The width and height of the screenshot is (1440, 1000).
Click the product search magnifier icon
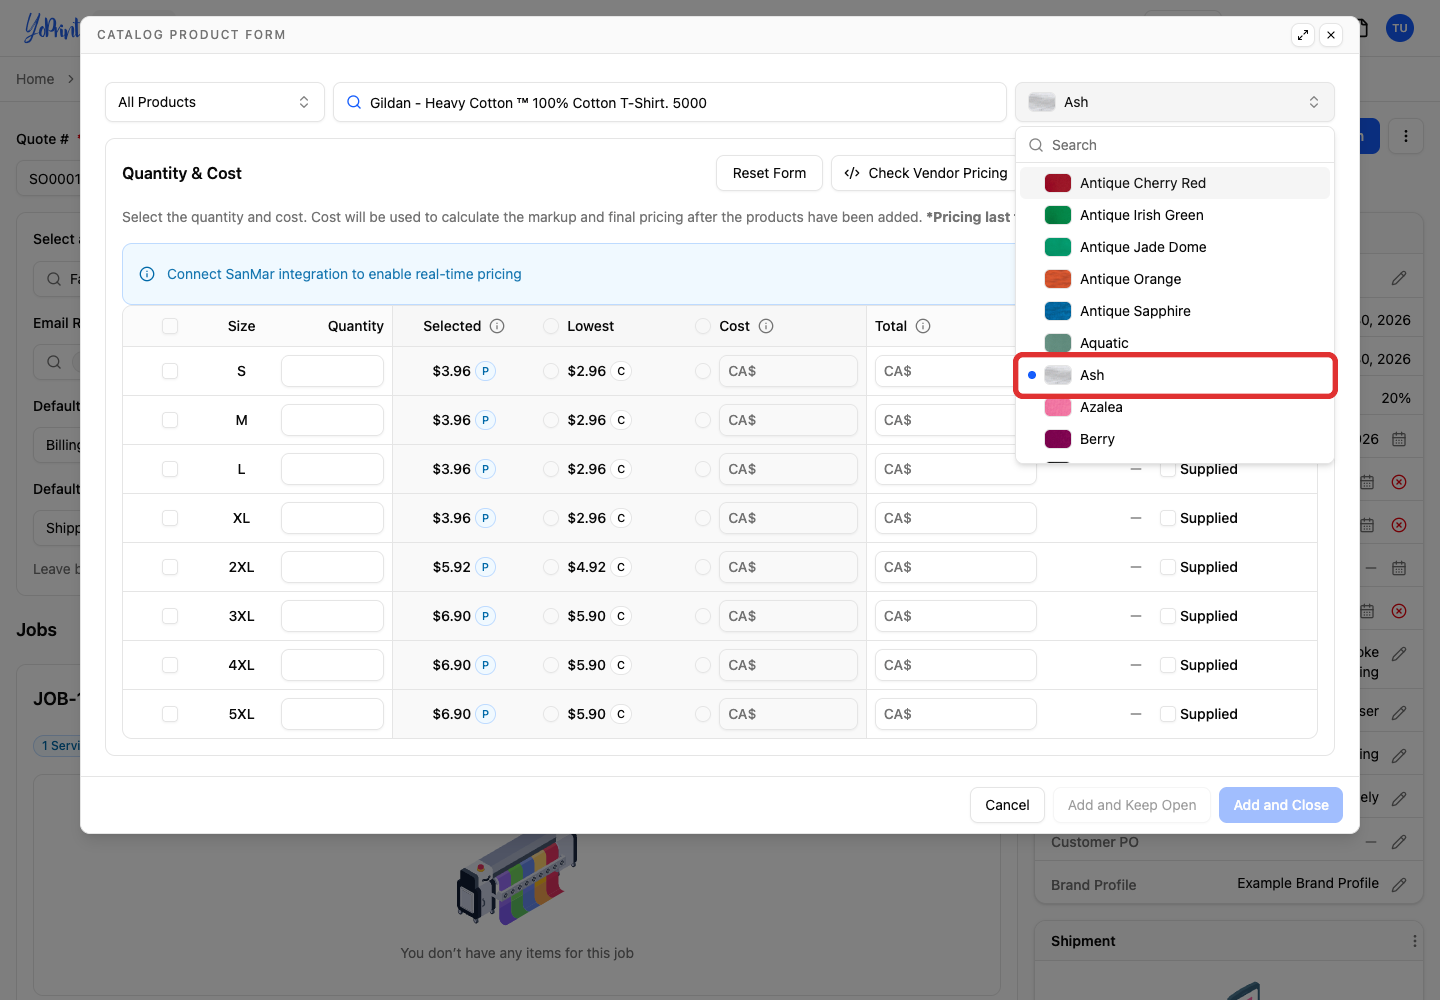pyautogui.click(x=354, y=102)
